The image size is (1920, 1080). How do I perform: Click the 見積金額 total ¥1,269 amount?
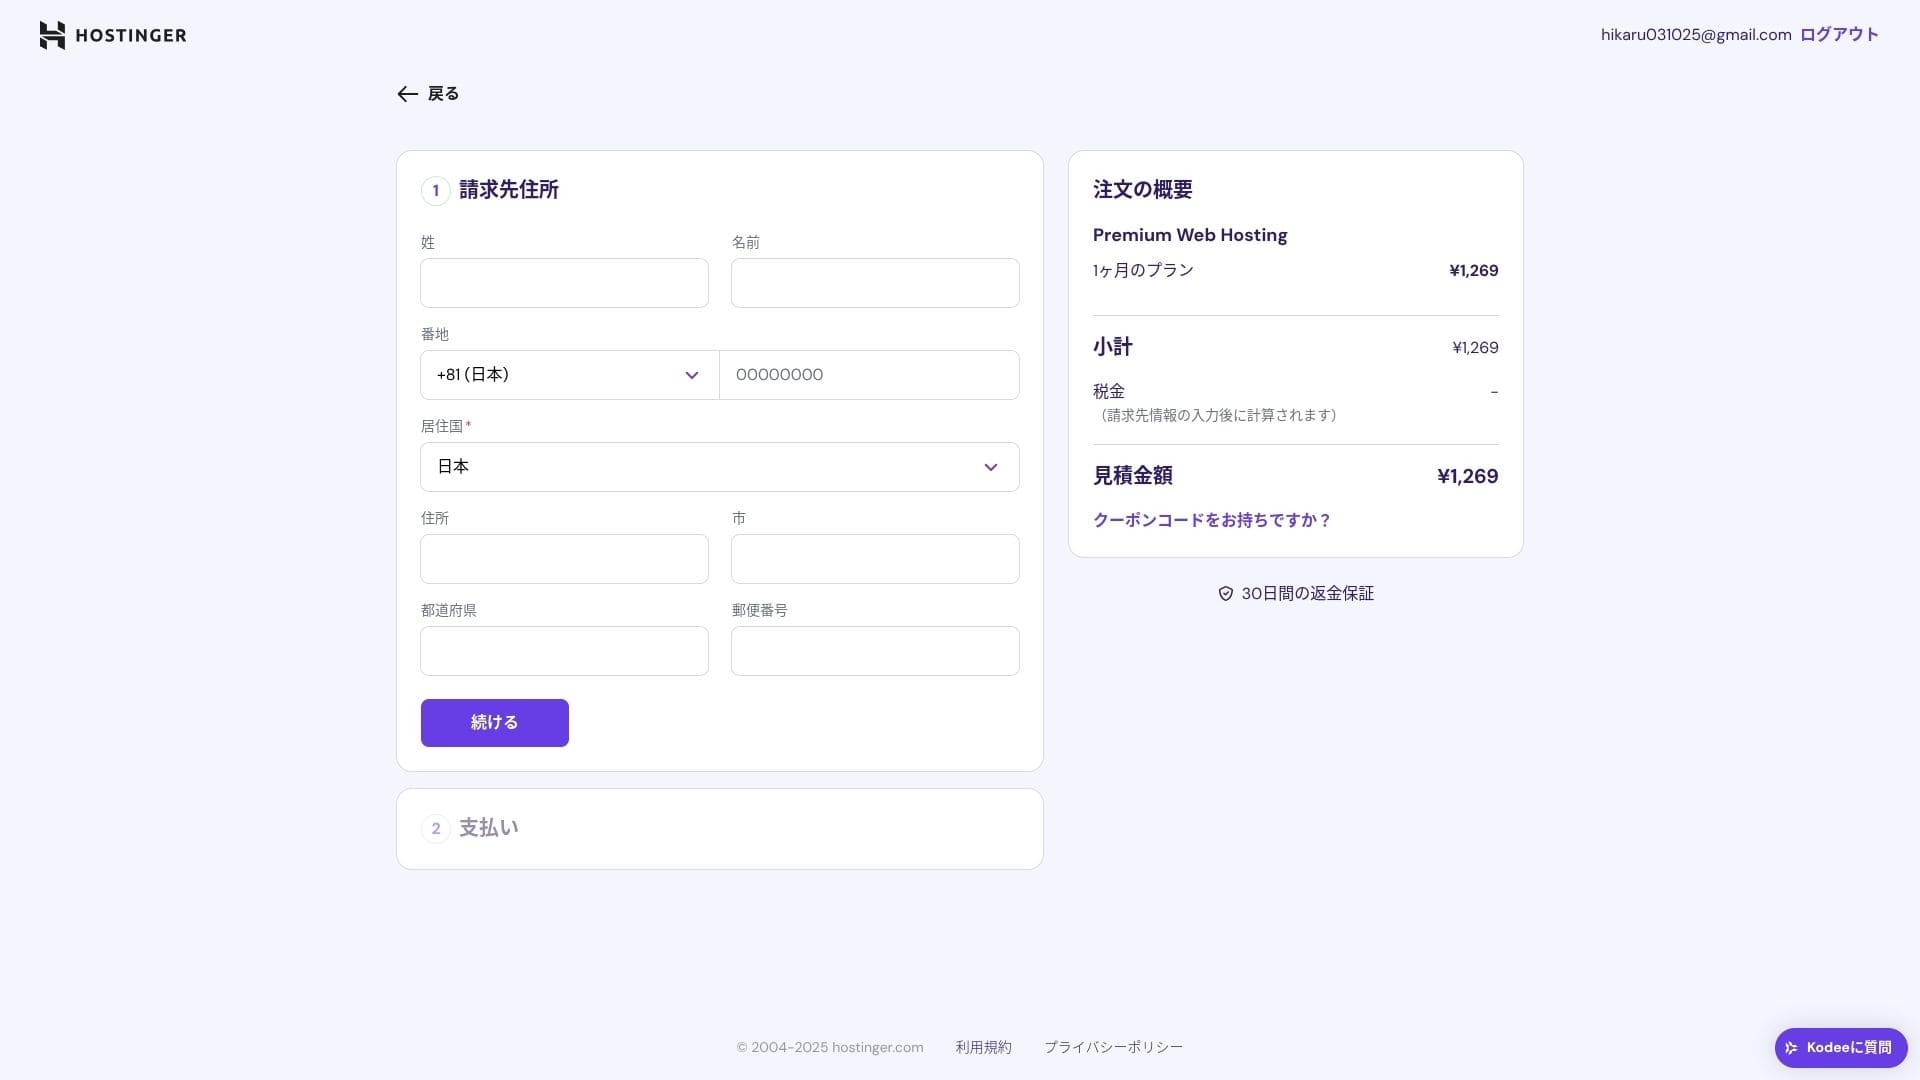click(1467, 476)
